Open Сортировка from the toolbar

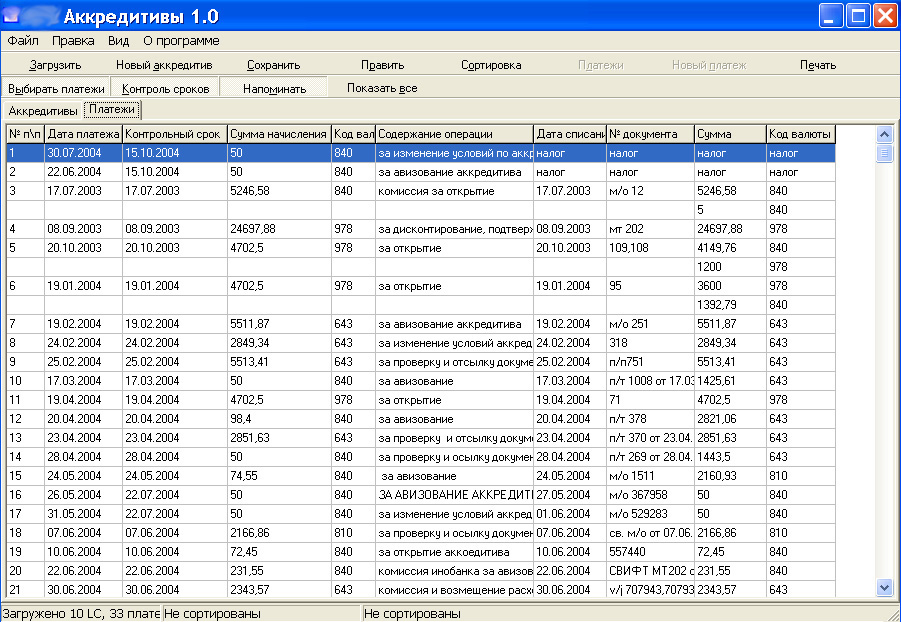[491, 65]
